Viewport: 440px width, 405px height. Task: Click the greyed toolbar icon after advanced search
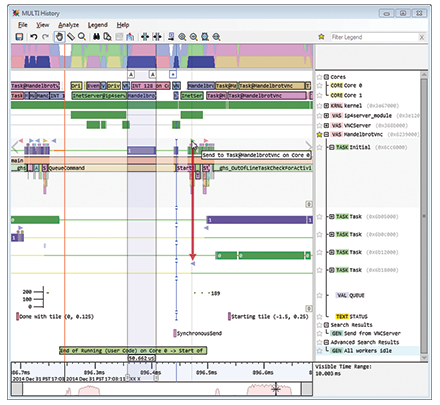pyautogui.click(x=119, y=37)
